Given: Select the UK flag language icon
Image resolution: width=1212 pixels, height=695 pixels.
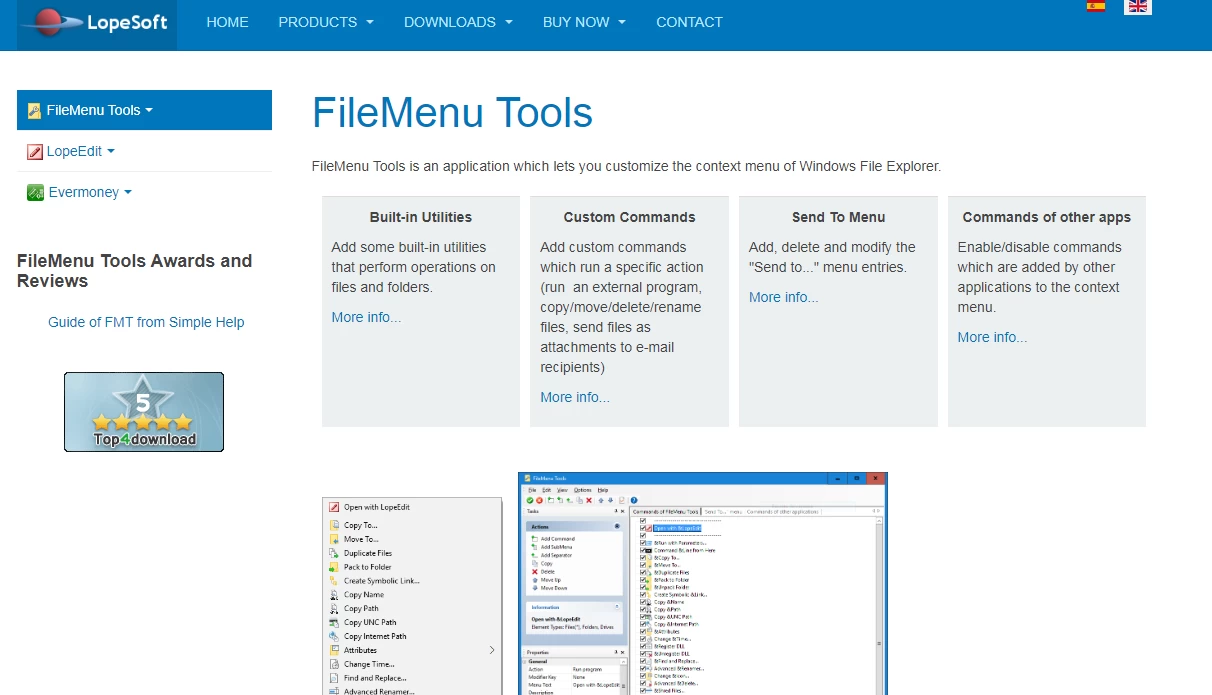Looking at the screenshot, I should coord(1137,6).
